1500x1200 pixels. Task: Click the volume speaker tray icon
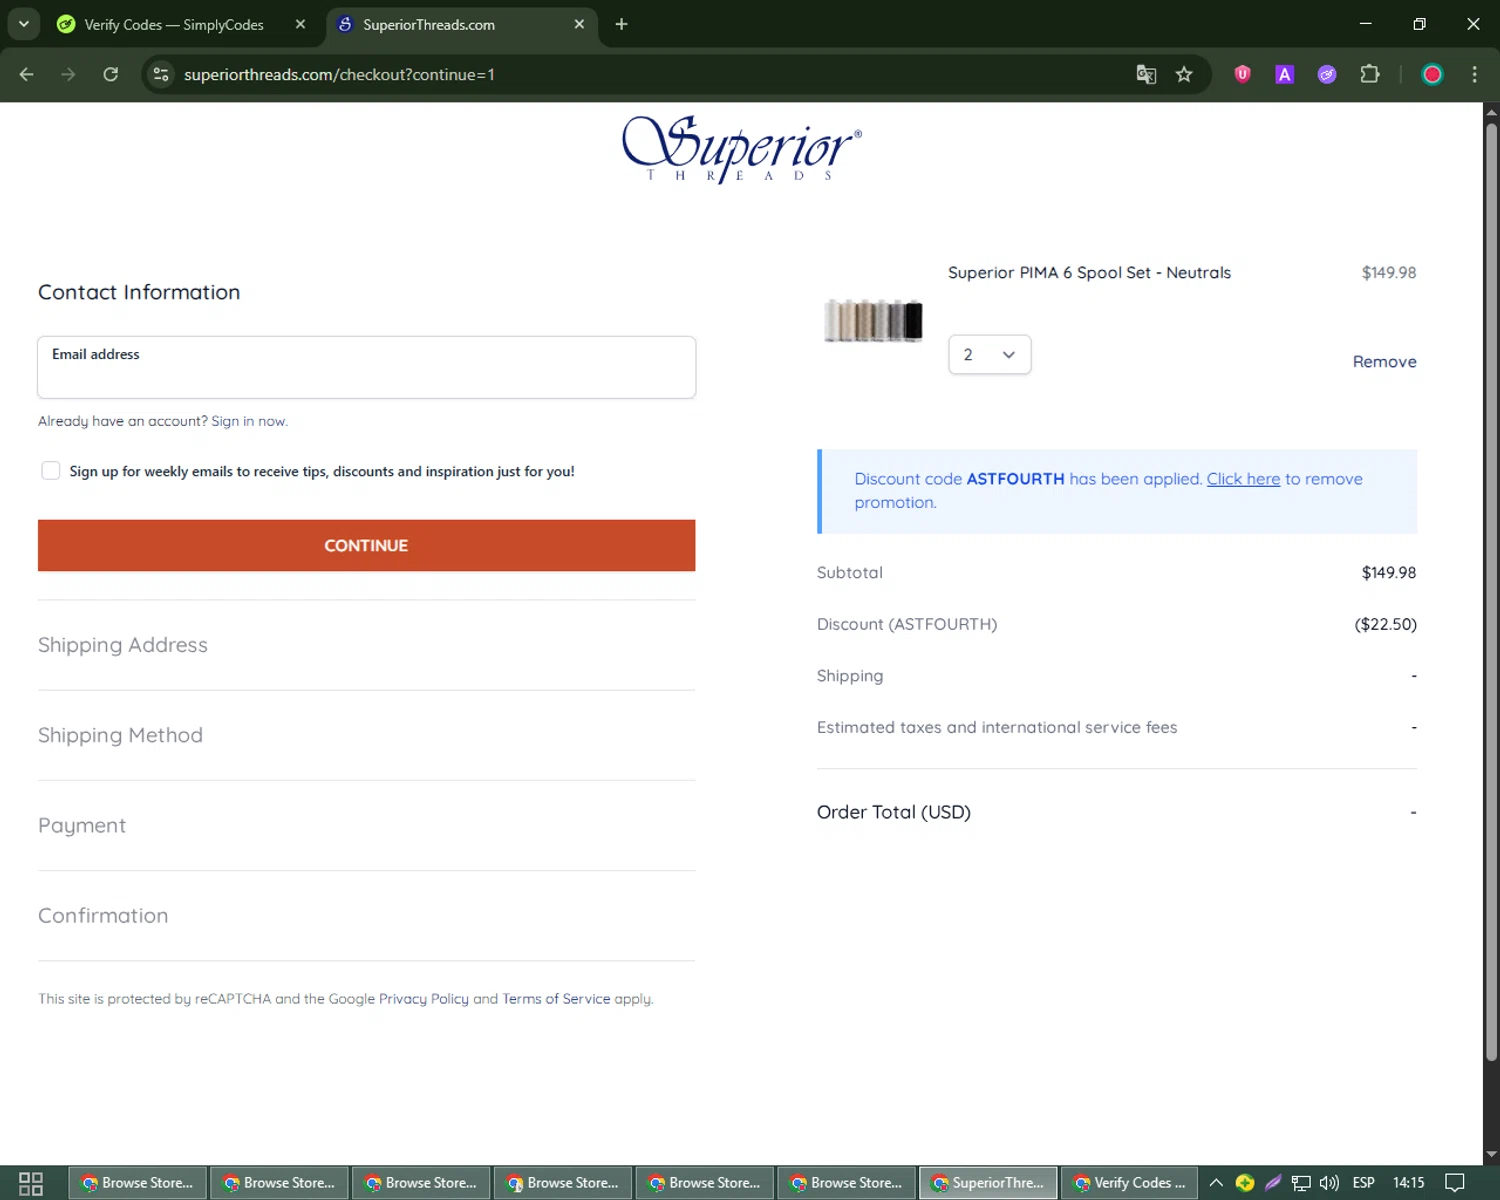(1329, 1183)
